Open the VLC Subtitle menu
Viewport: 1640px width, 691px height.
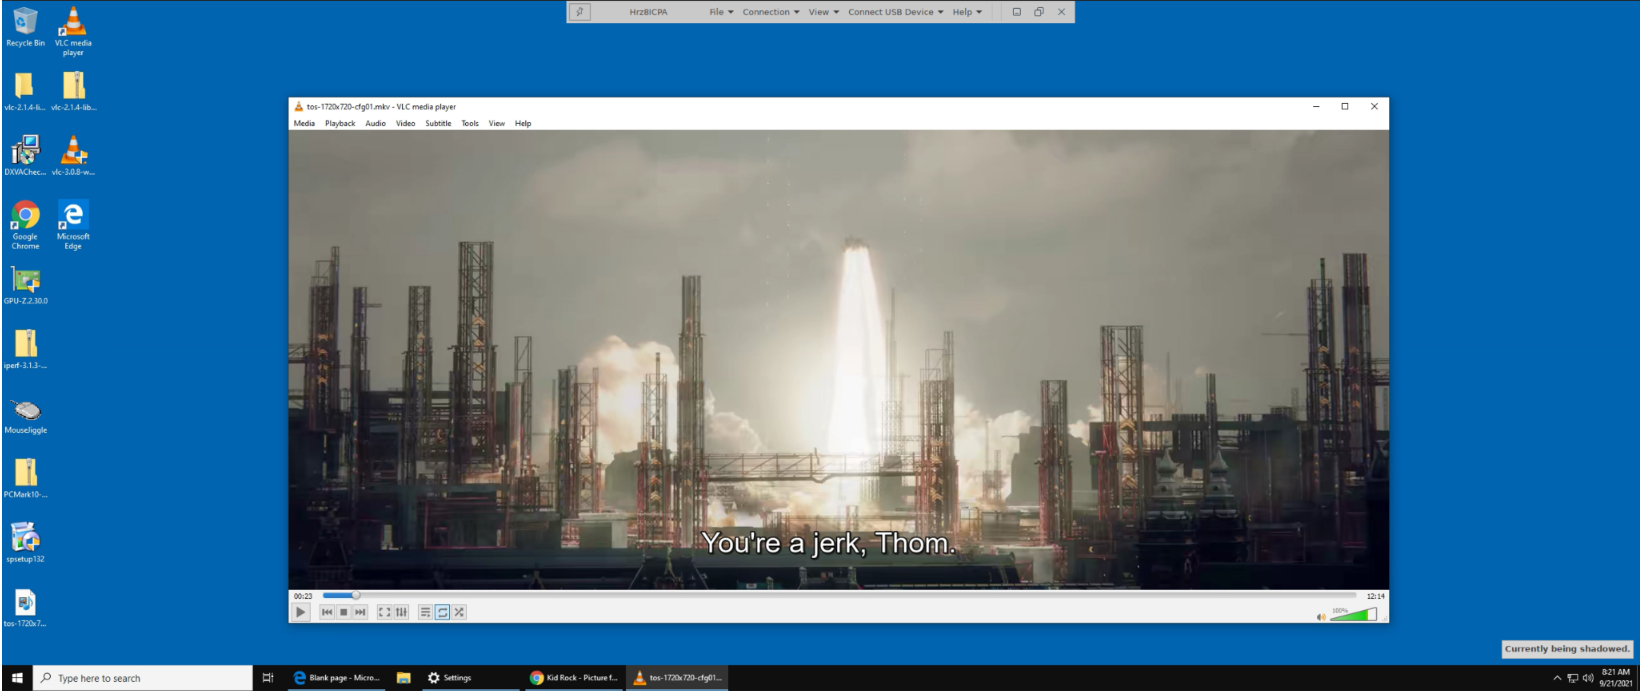[438, 123]
